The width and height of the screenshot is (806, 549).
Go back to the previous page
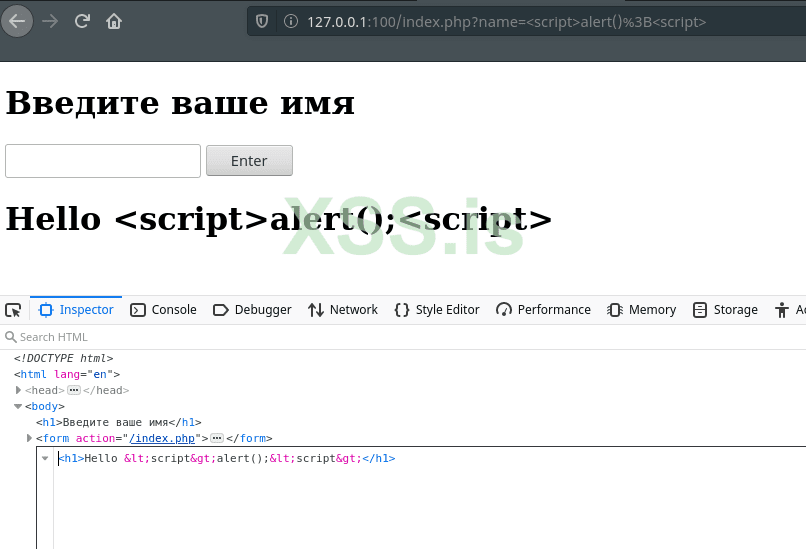17,22
